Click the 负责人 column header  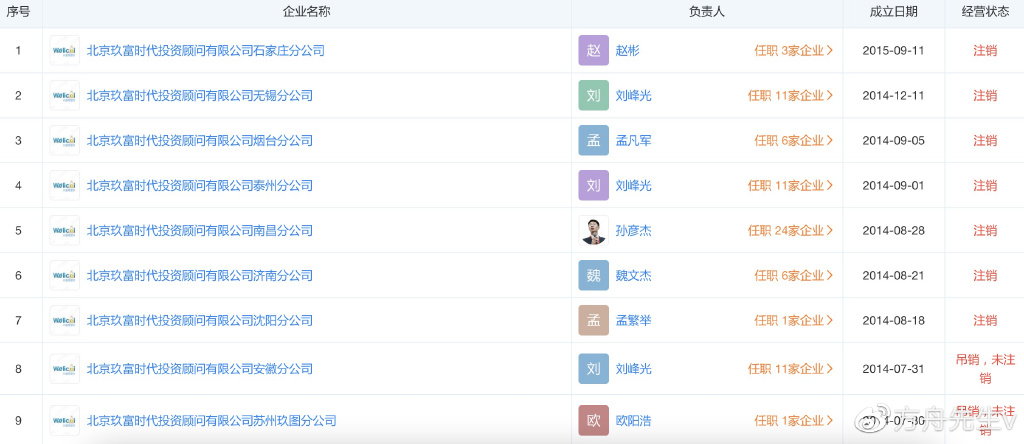pos(707,12)
